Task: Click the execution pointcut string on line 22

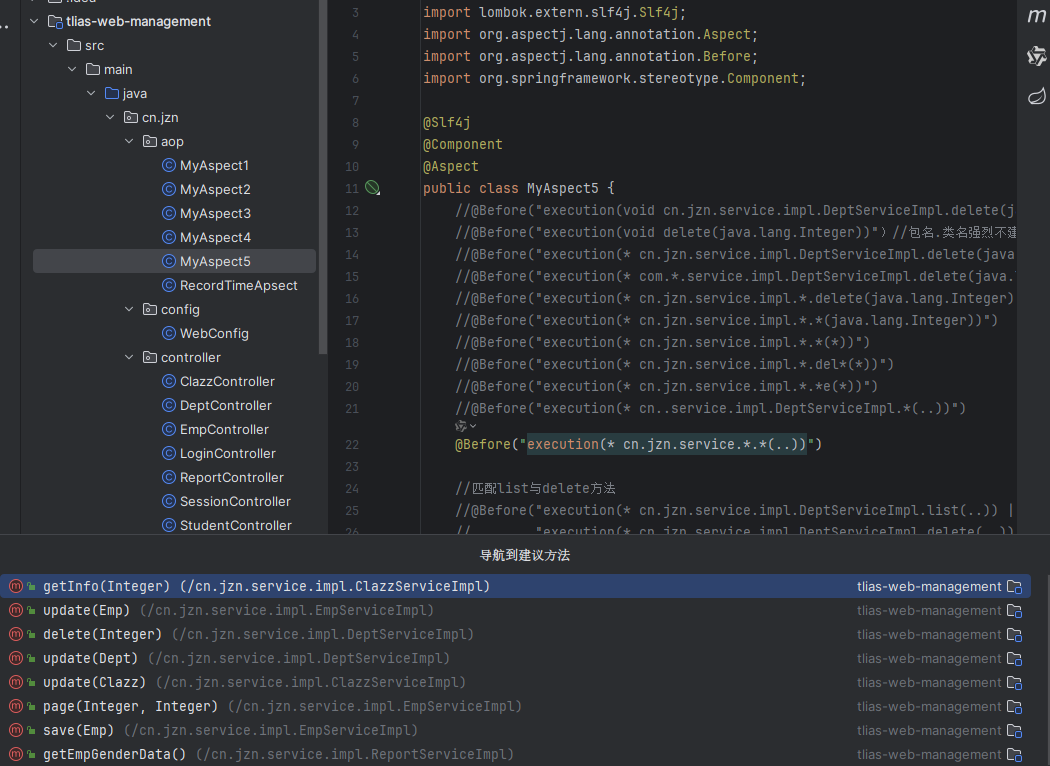Action: click(666, 445)
